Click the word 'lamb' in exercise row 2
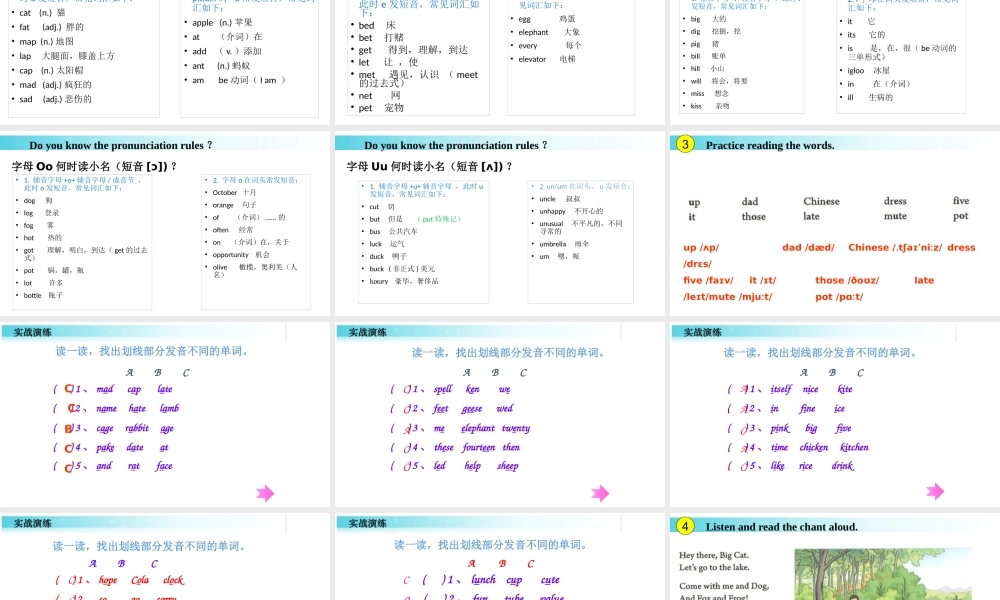Screen dimensions: 1000x600 (169, 408)
